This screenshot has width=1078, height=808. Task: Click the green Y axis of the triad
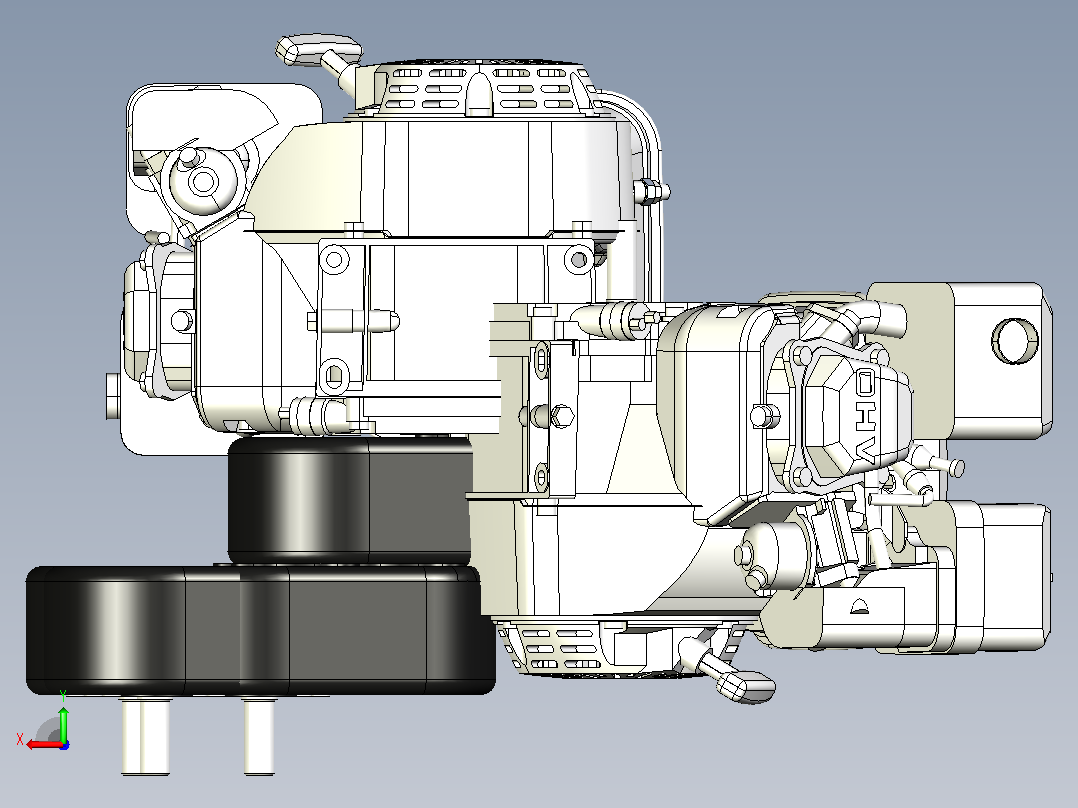(x=63, y=724)
